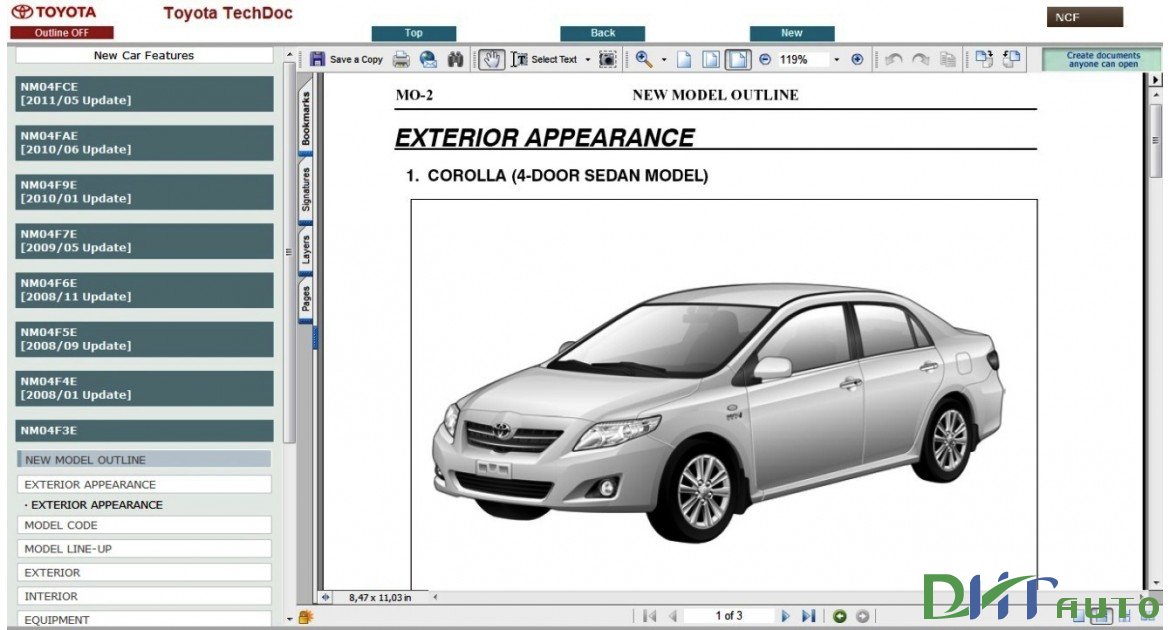Viewport: 1170px width, 630px height.
Task: Click grey next view button
Action: [x=863, y=616]
